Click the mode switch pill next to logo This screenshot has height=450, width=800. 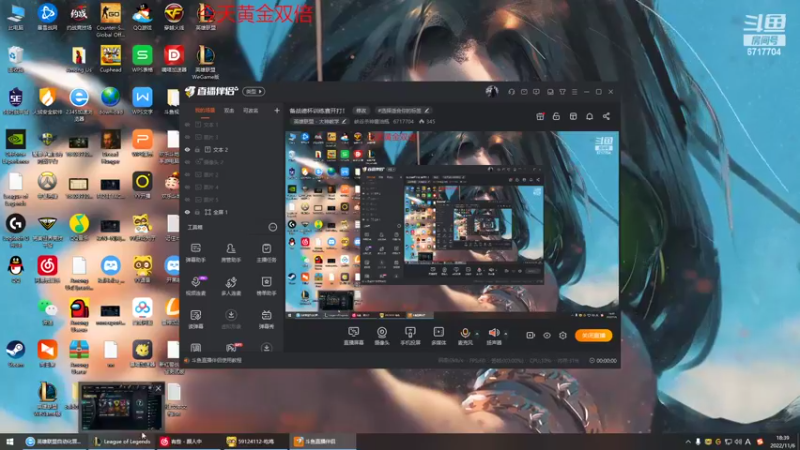(254, 91)
